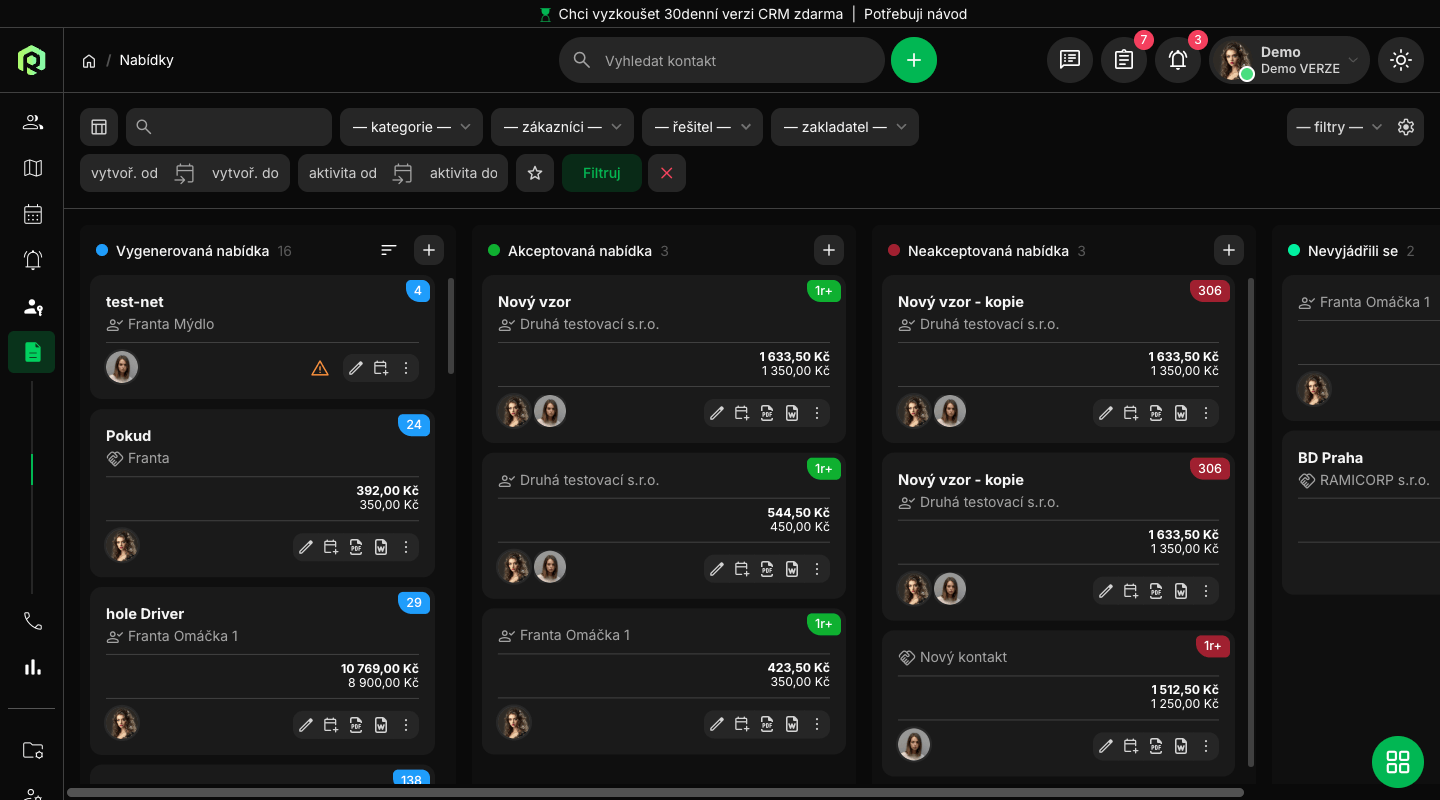
Task: Export hole Driver offer as PDF
Action: pos(356,725)
